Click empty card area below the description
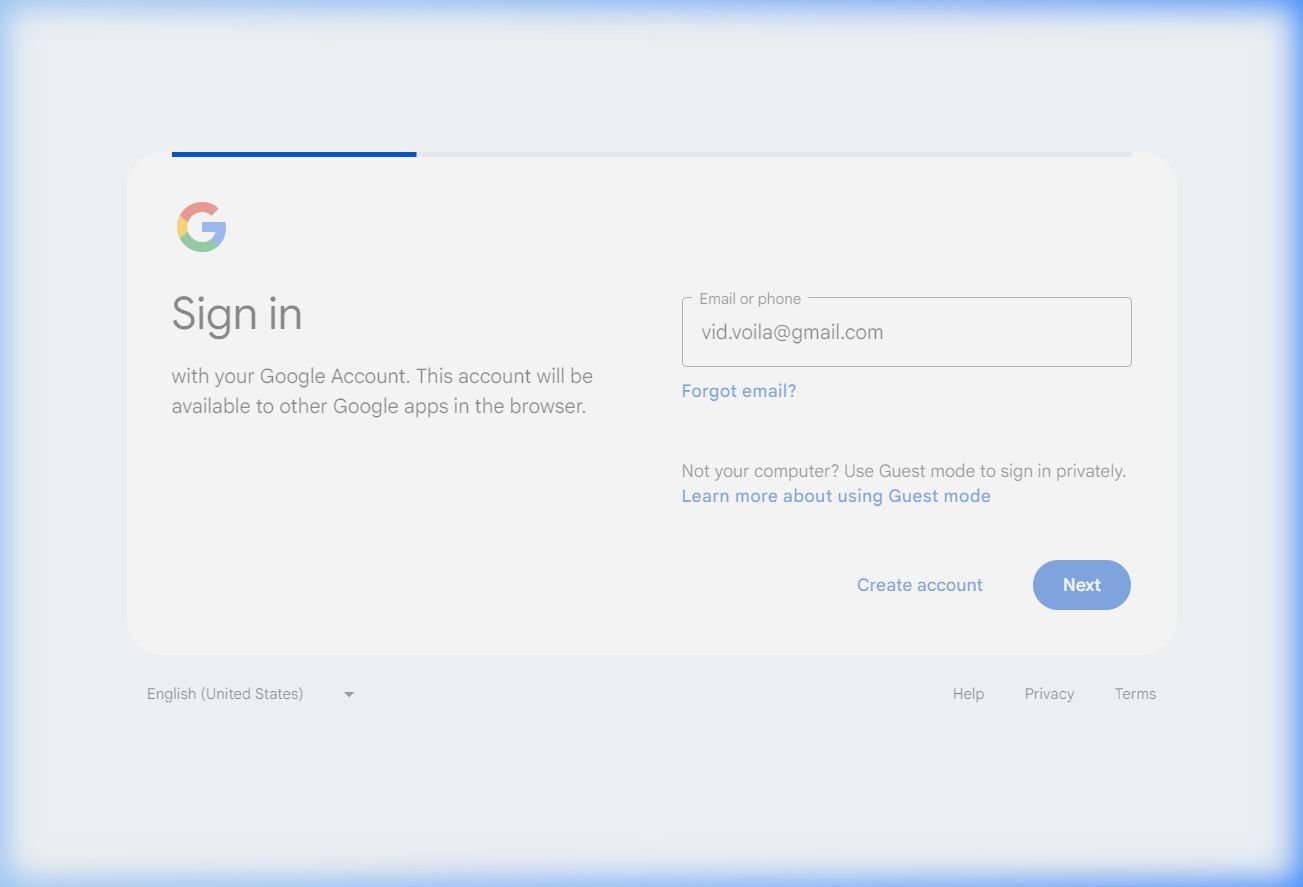This screenshot has width=1303, height=887. [x=380, y=530]
